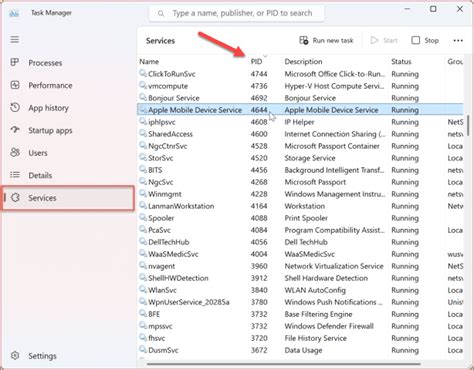Click the Stop service button
Viewport: 474px width, 370px height.
click(x=425, y=41)
